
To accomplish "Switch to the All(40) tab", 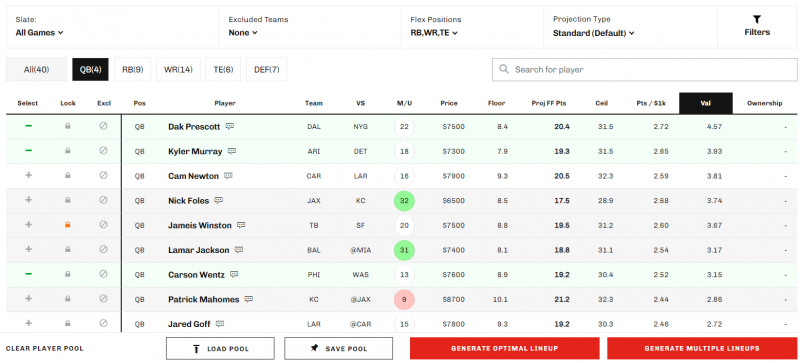I will 37,69.
